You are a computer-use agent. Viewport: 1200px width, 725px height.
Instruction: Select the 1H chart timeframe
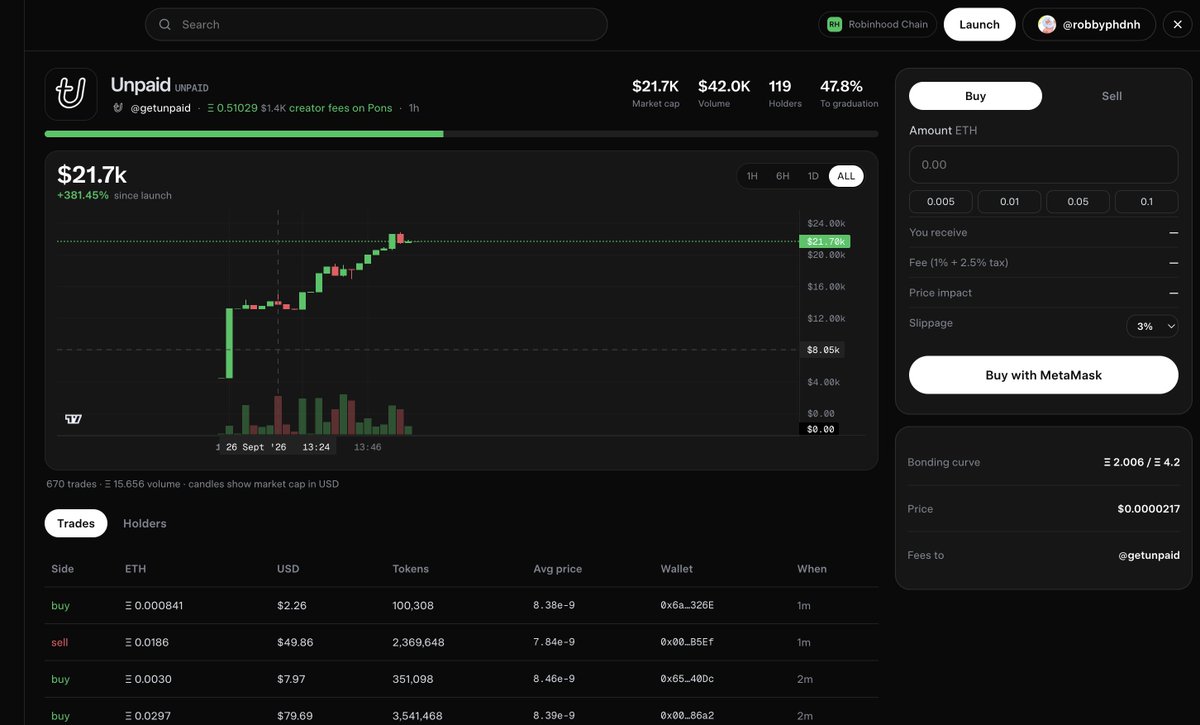coord(752,176)
